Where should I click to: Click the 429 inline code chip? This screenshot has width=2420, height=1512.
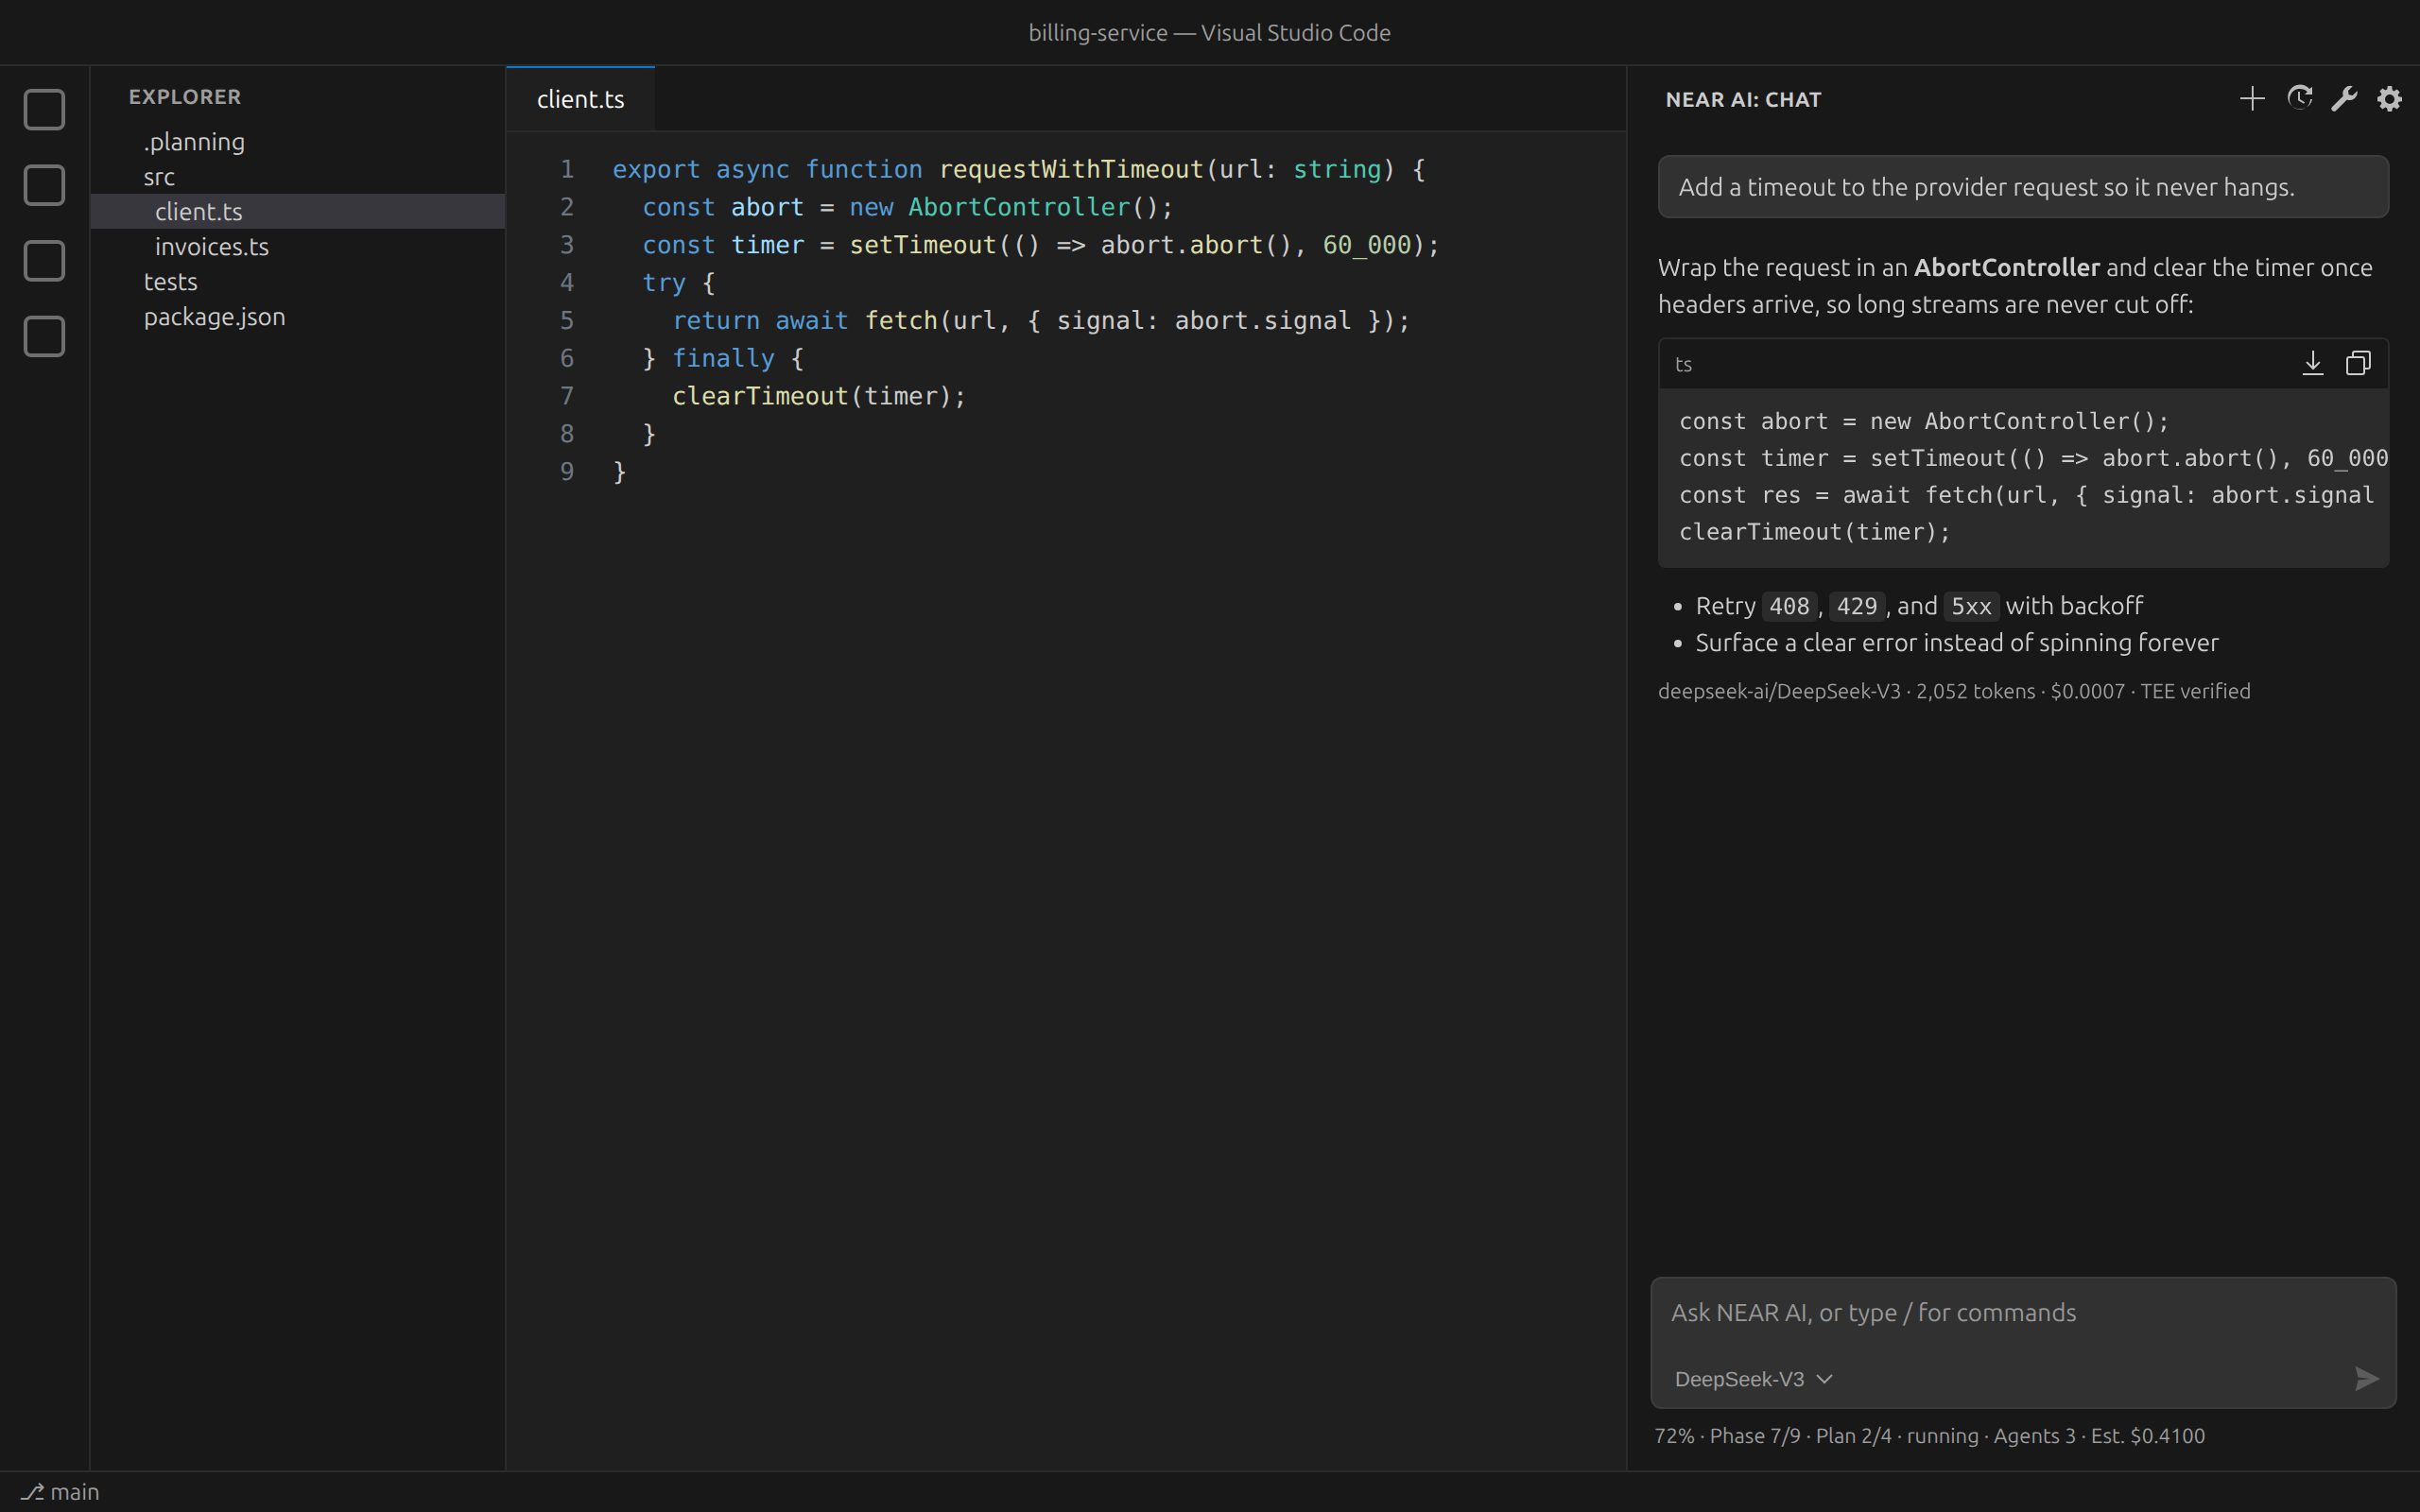point(1857,606)
